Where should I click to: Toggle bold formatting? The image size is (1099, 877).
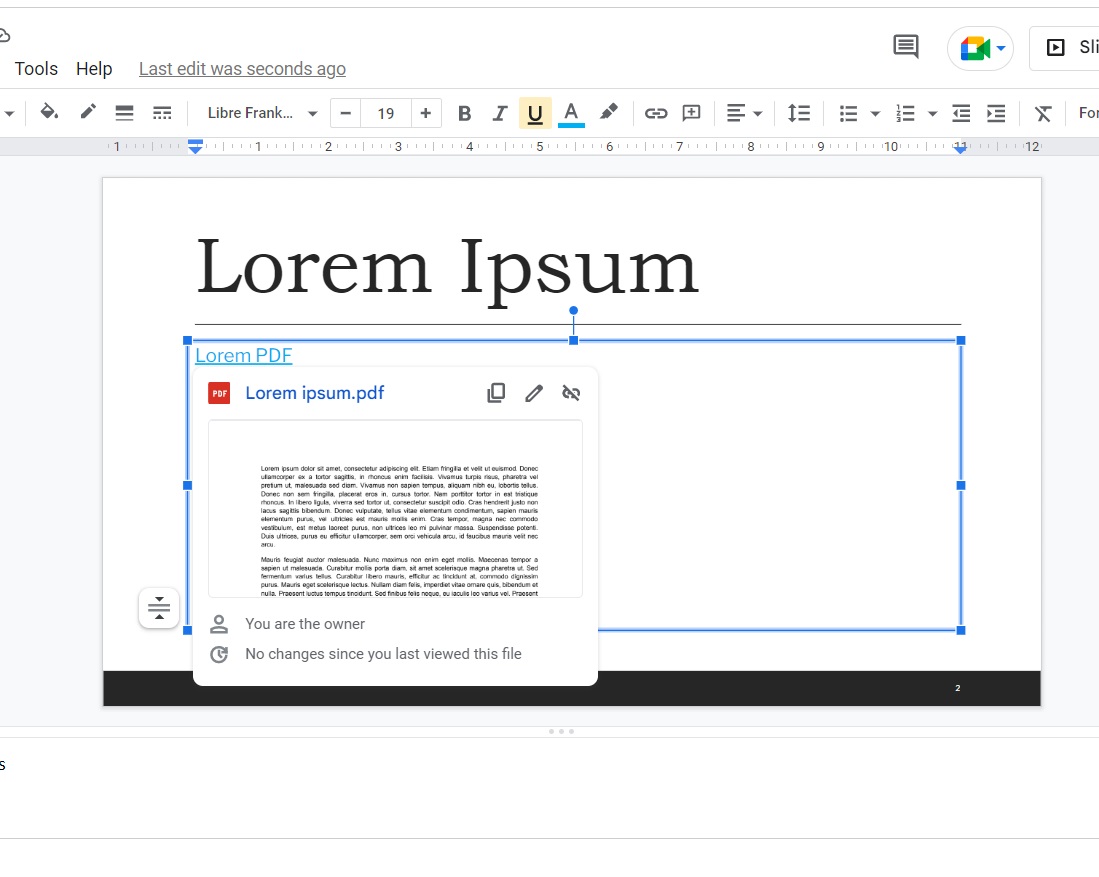click(464, 112)
